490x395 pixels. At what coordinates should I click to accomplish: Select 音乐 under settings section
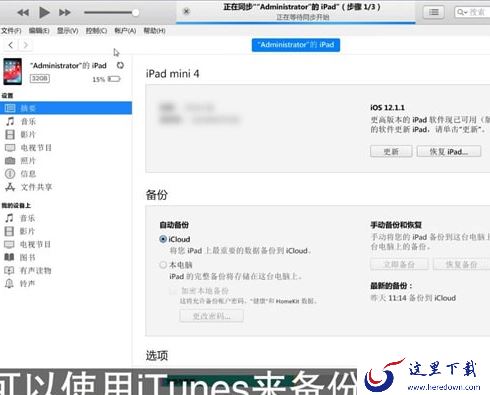tap(66, 121)
